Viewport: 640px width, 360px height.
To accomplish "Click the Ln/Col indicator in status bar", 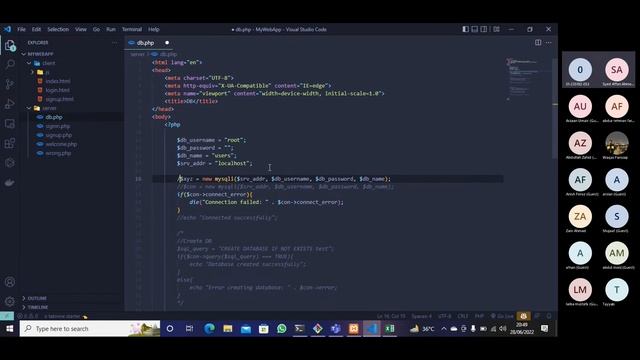I will point(391,316).
